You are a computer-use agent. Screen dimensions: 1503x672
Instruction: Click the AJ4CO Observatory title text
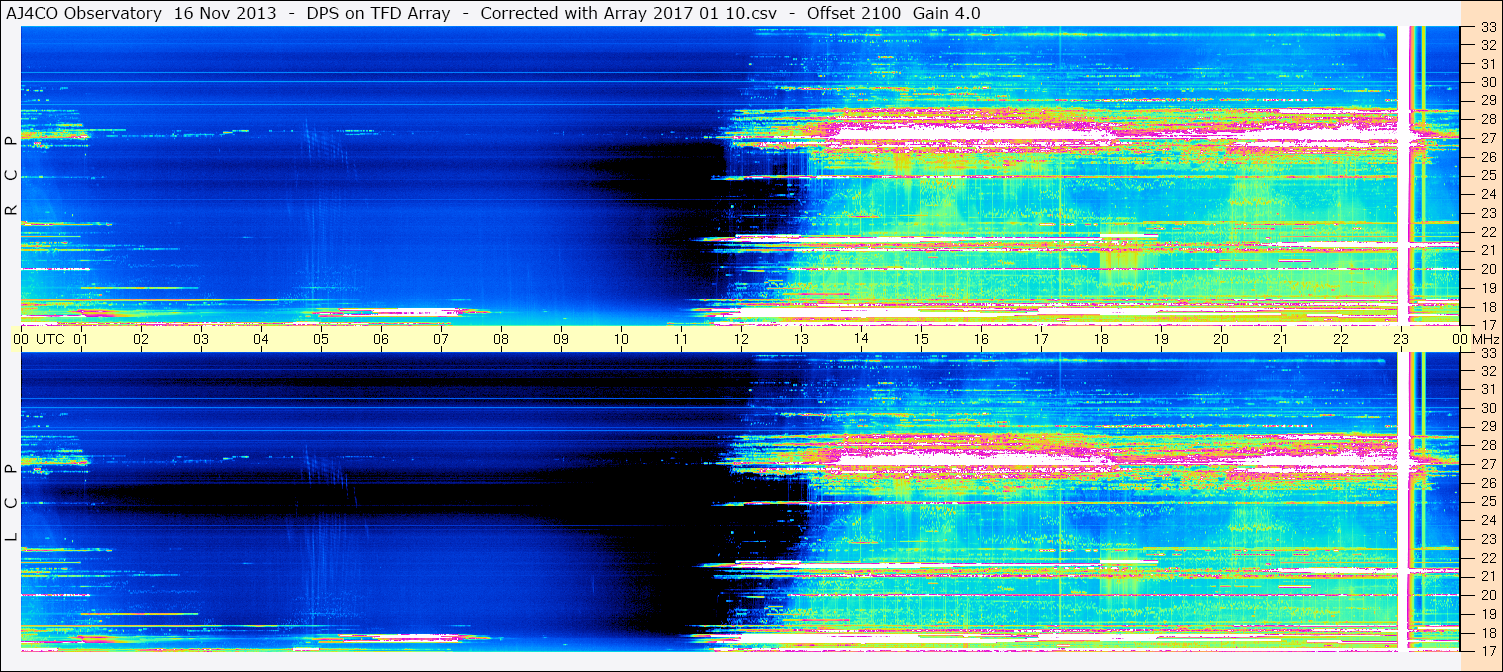[85, 13]
